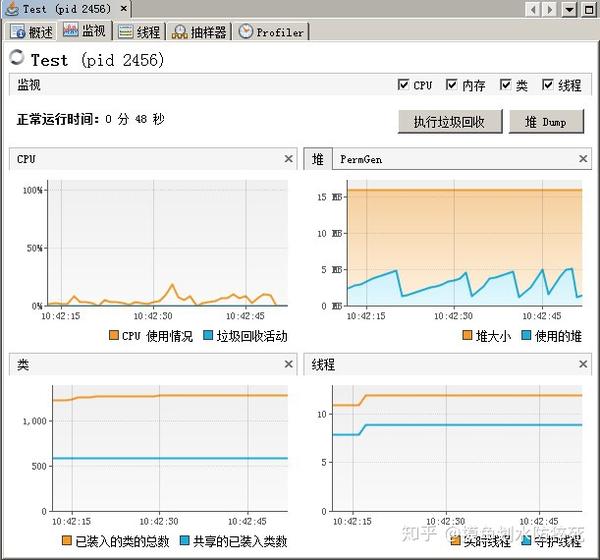Click the blue 共享的已装入类数 legend swatch

click(x=184, y=540)
